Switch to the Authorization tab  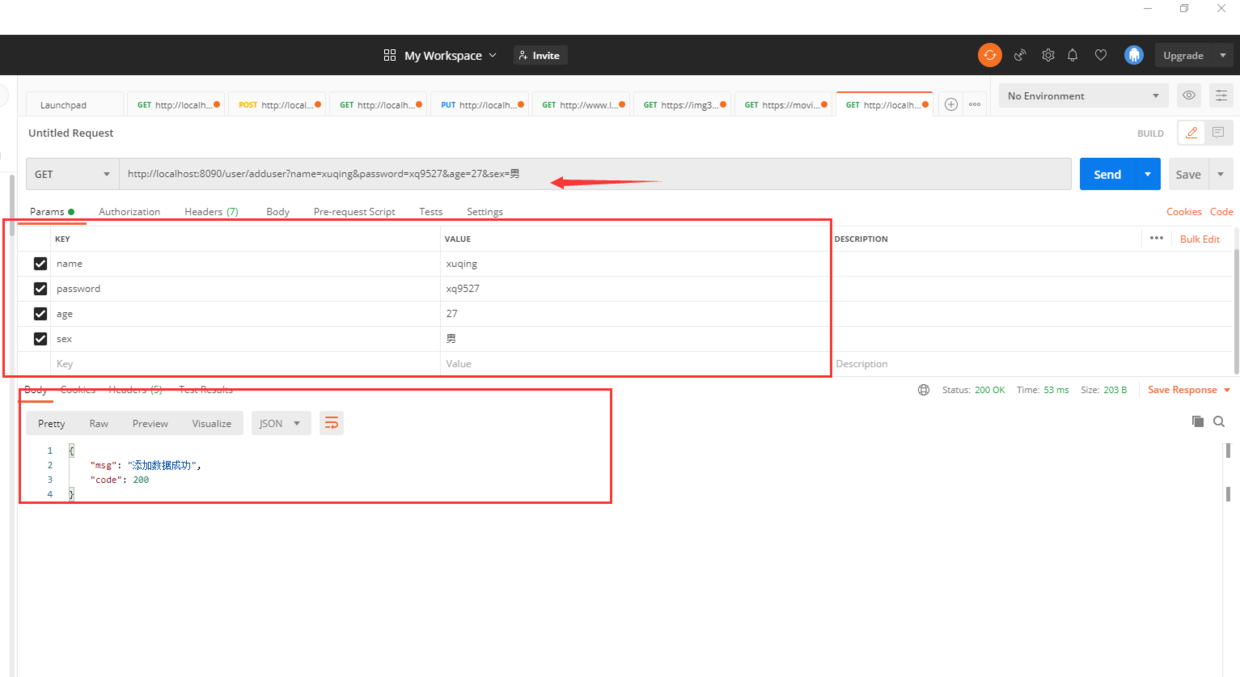(129, 212)
